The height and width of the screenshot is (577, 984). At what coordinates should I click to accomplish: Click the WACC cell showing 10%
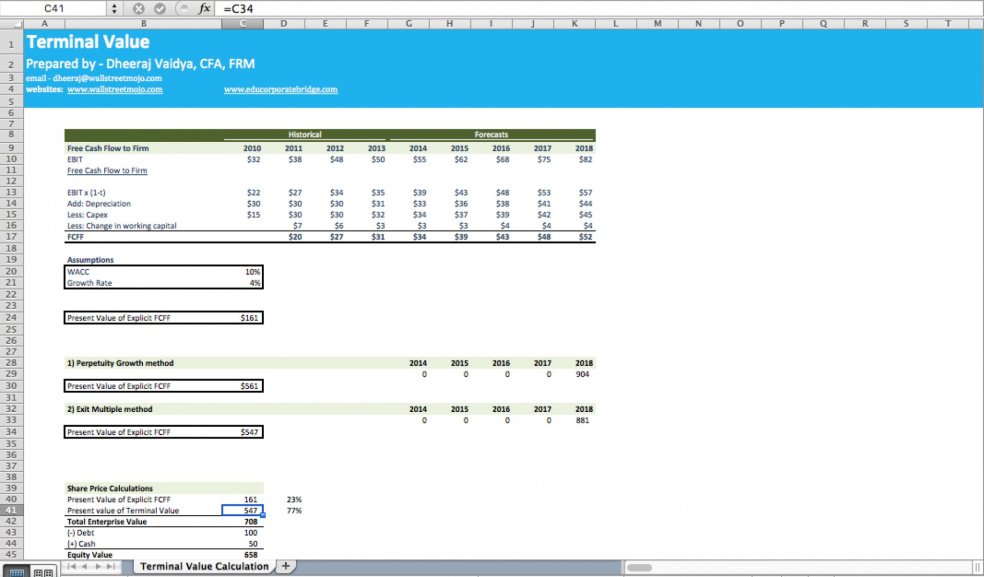pyautogui.click(x=245, y=271)
